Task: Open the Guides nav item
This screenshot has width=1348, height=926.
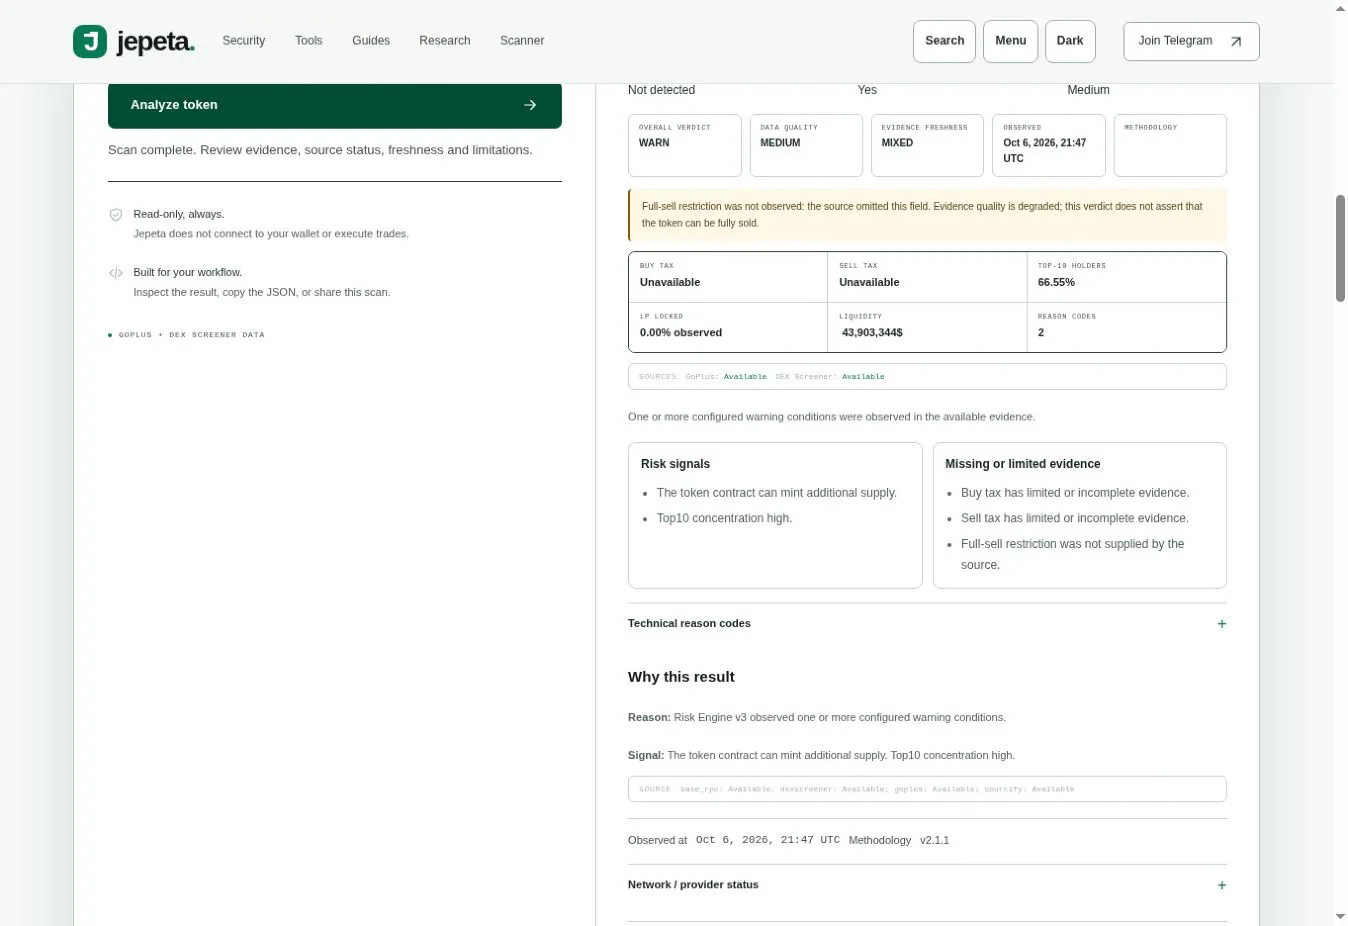Action: click(x=371, y=41)
